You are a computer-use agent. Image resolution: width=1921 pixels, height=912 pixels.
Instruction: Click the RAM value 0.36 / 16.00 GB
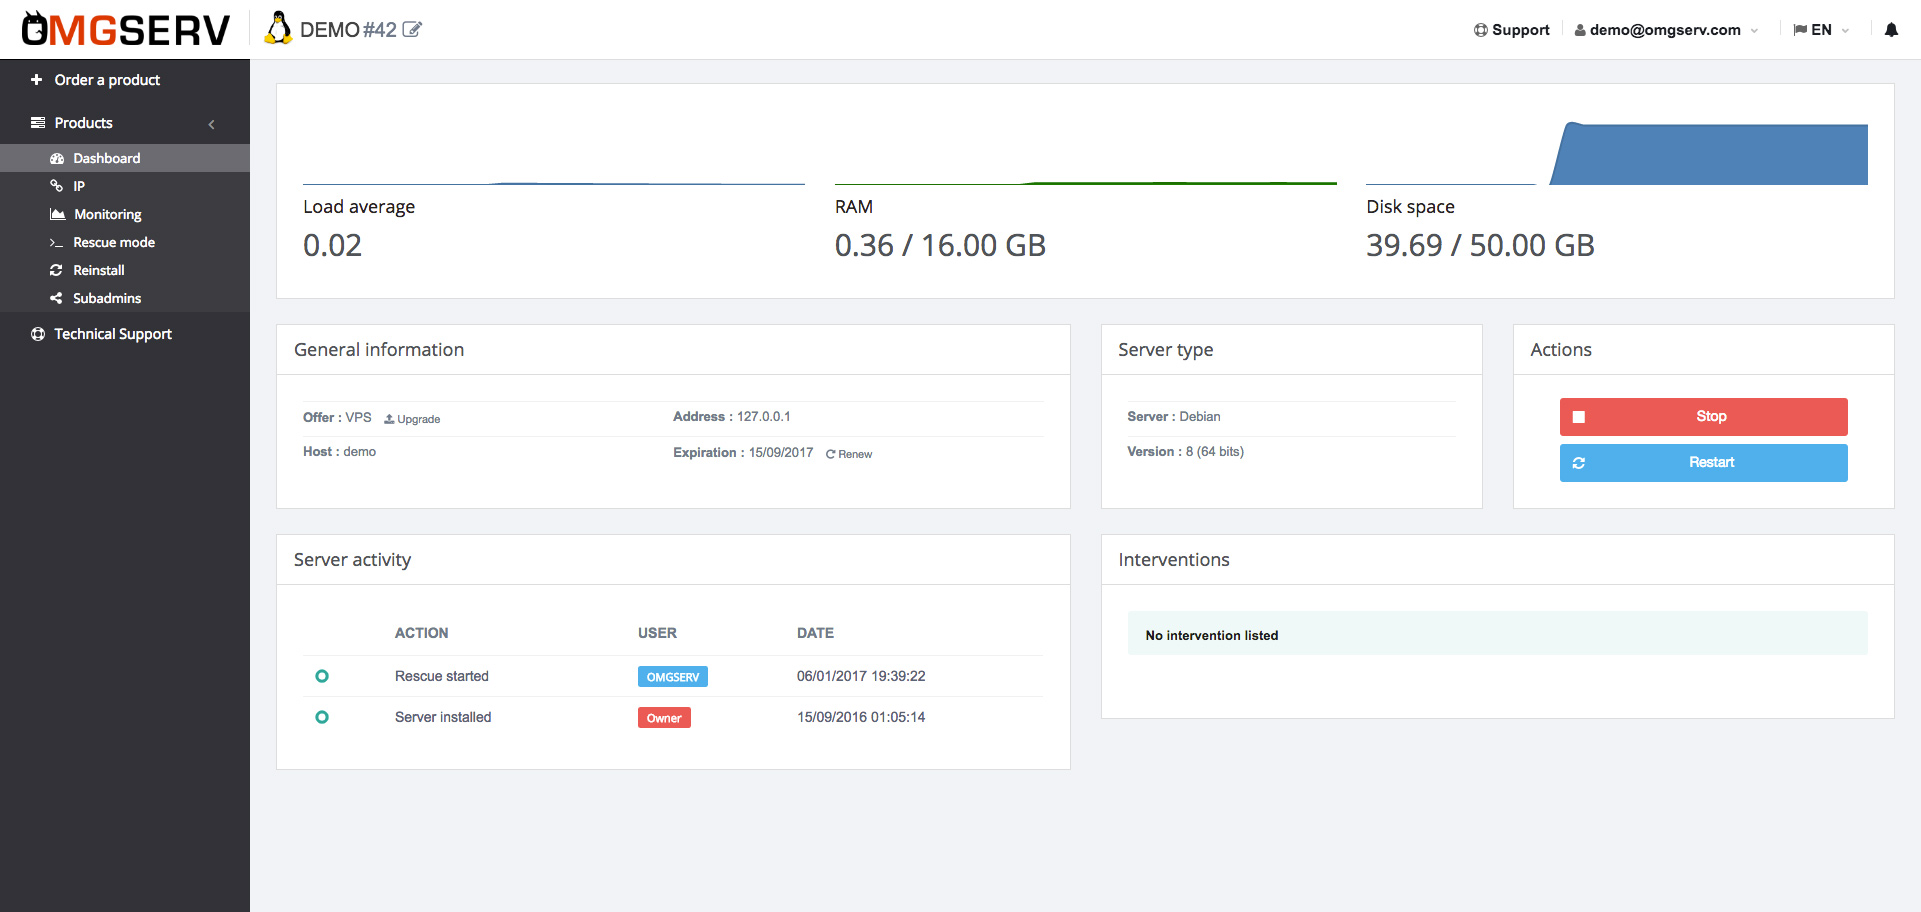point(940,245)
